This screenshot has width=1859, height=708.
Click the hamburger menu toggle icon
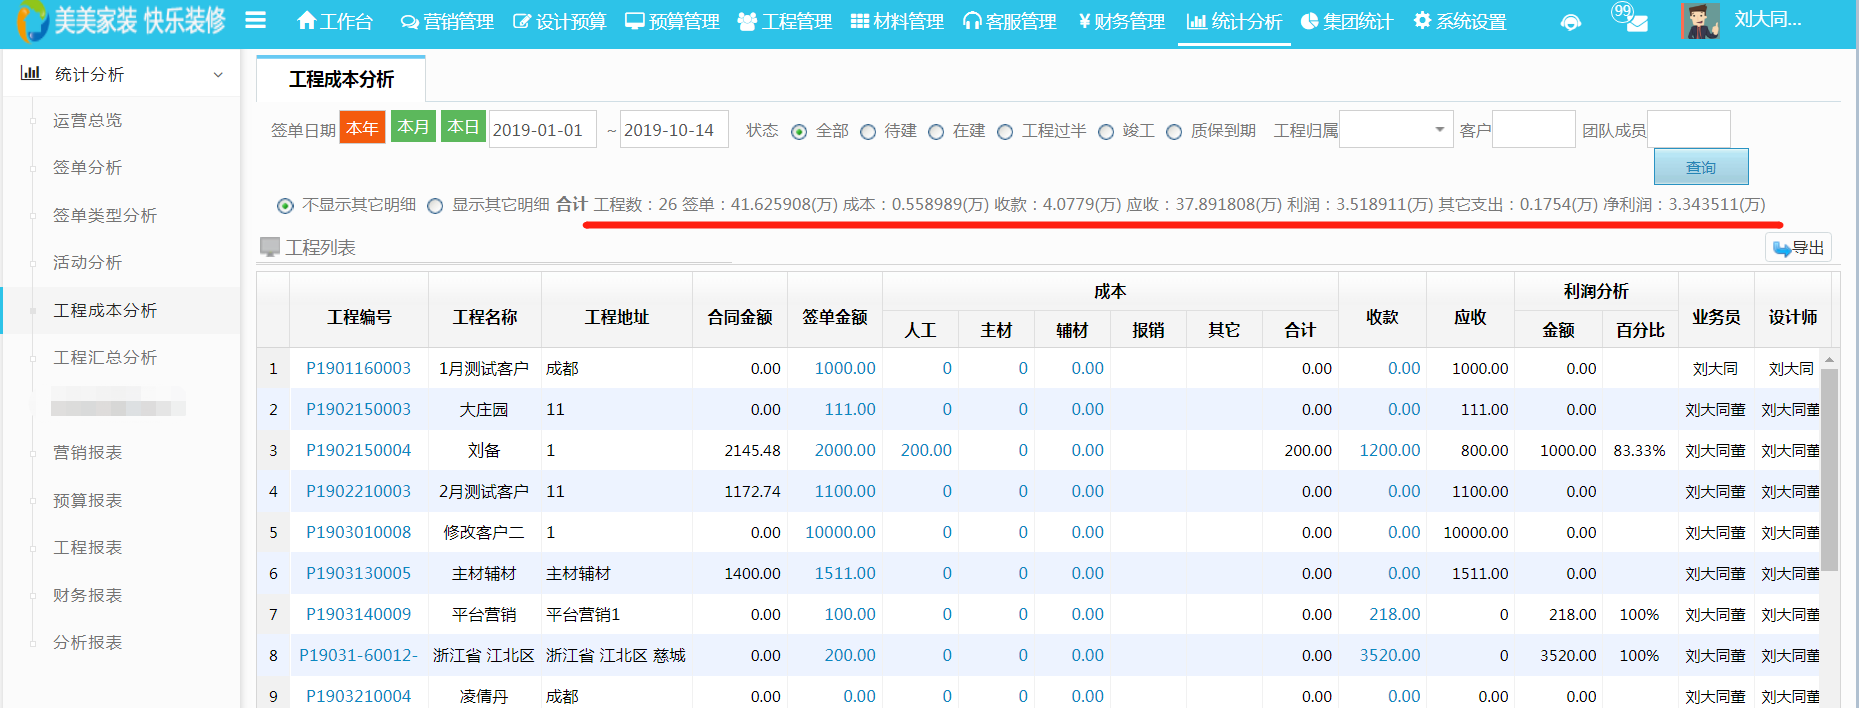(255, 21)
